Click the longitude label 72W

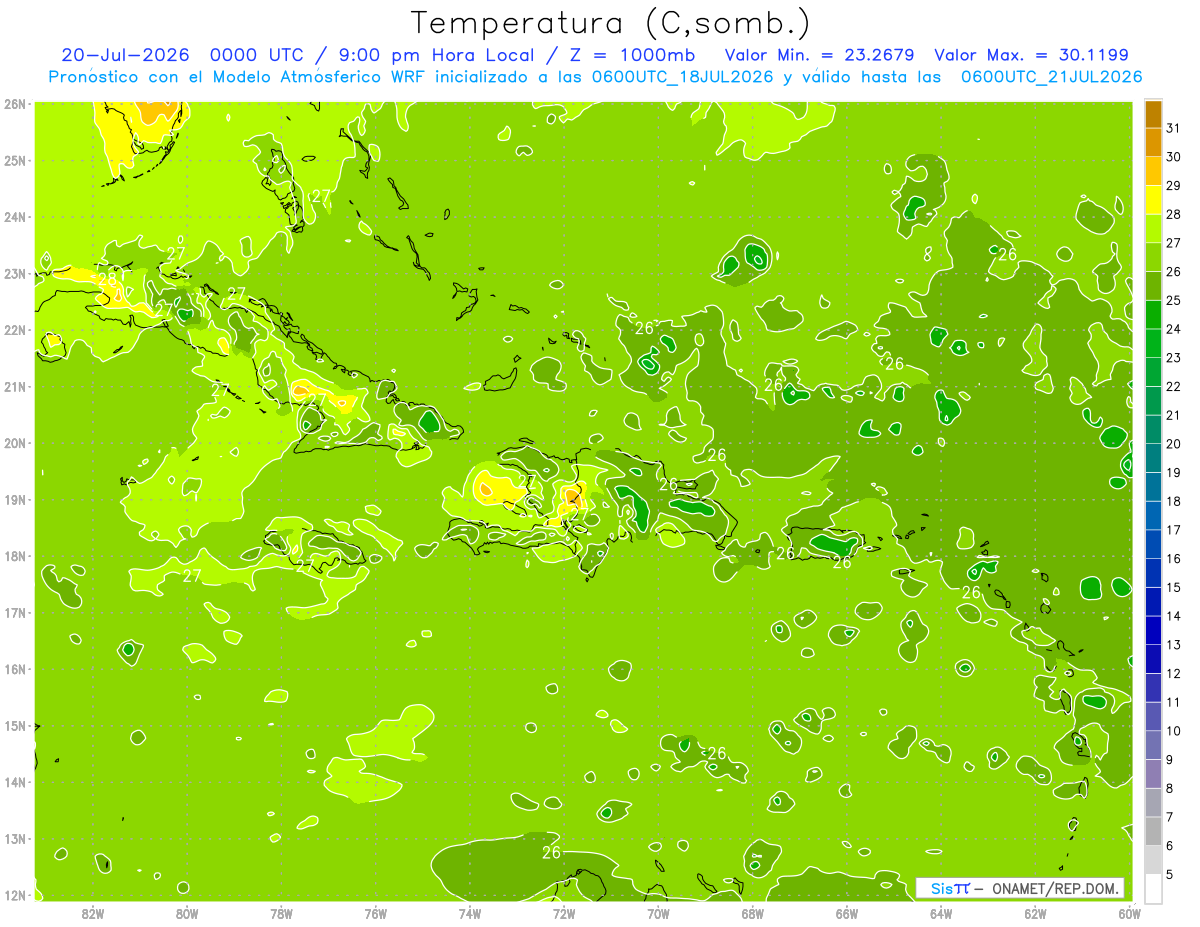[x=564, y=913]
